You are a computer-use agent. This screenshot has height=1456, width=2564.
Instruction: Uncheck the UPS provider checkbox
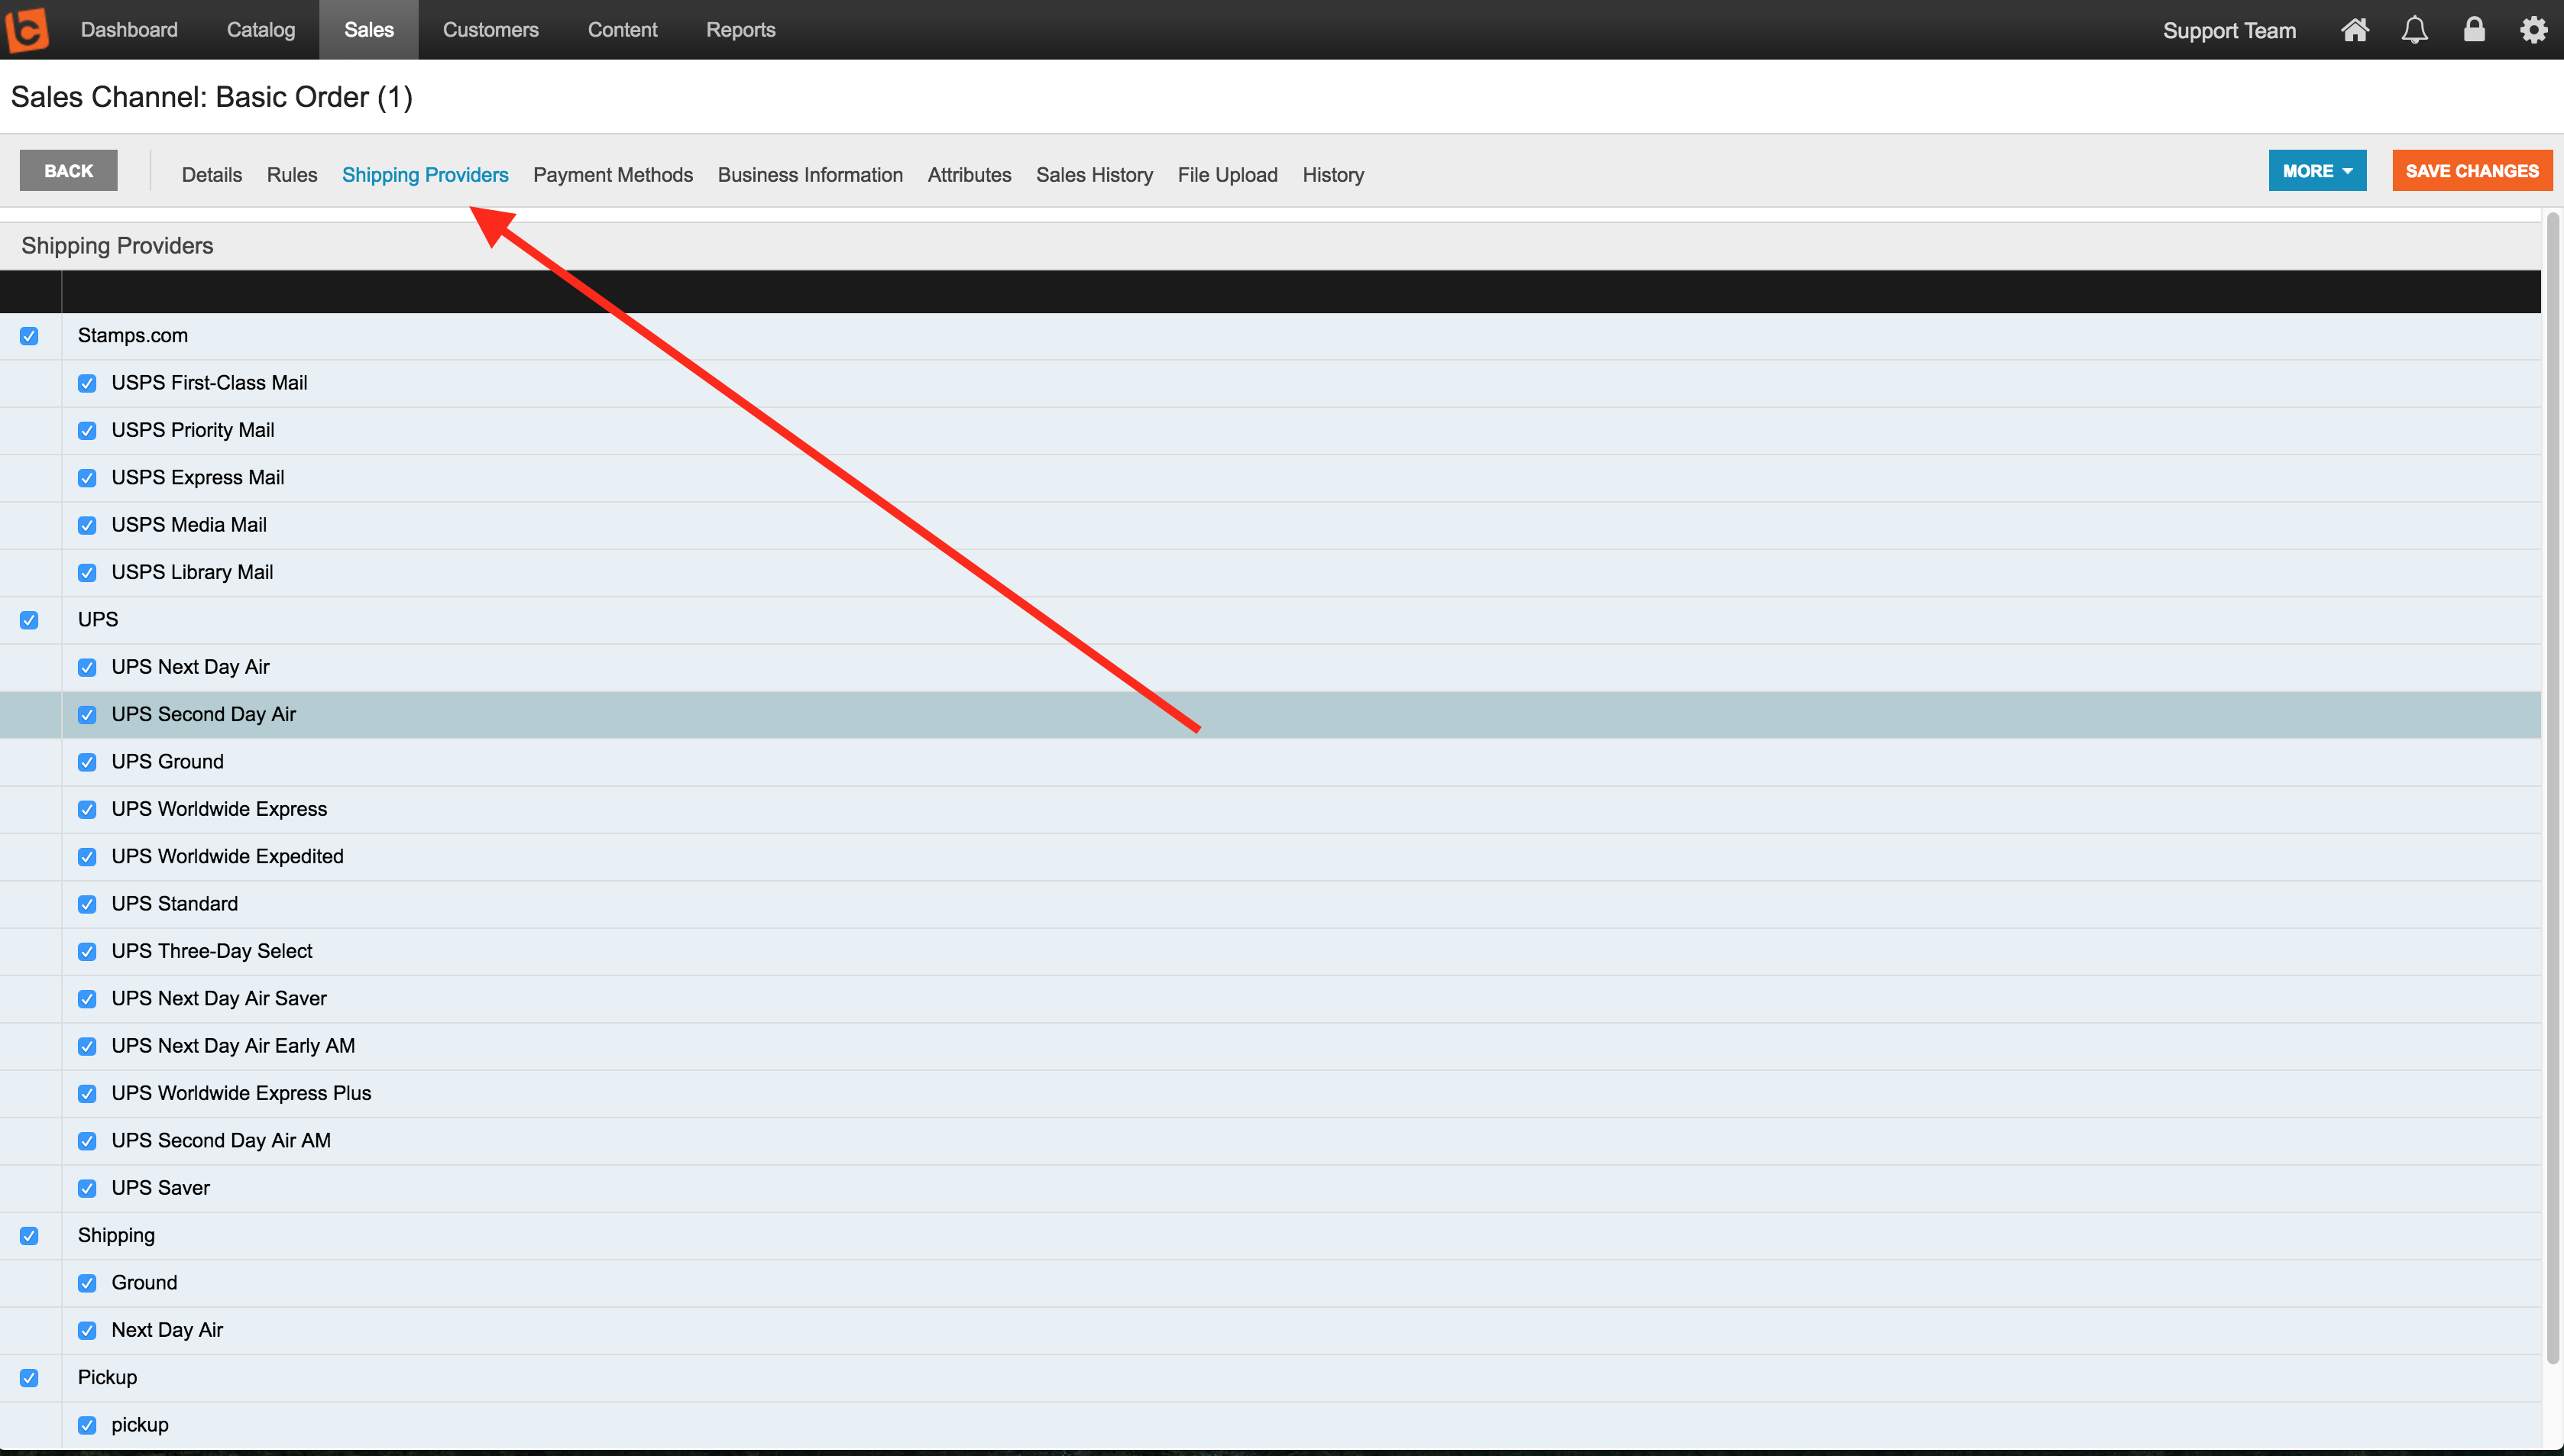pos(29,620)
